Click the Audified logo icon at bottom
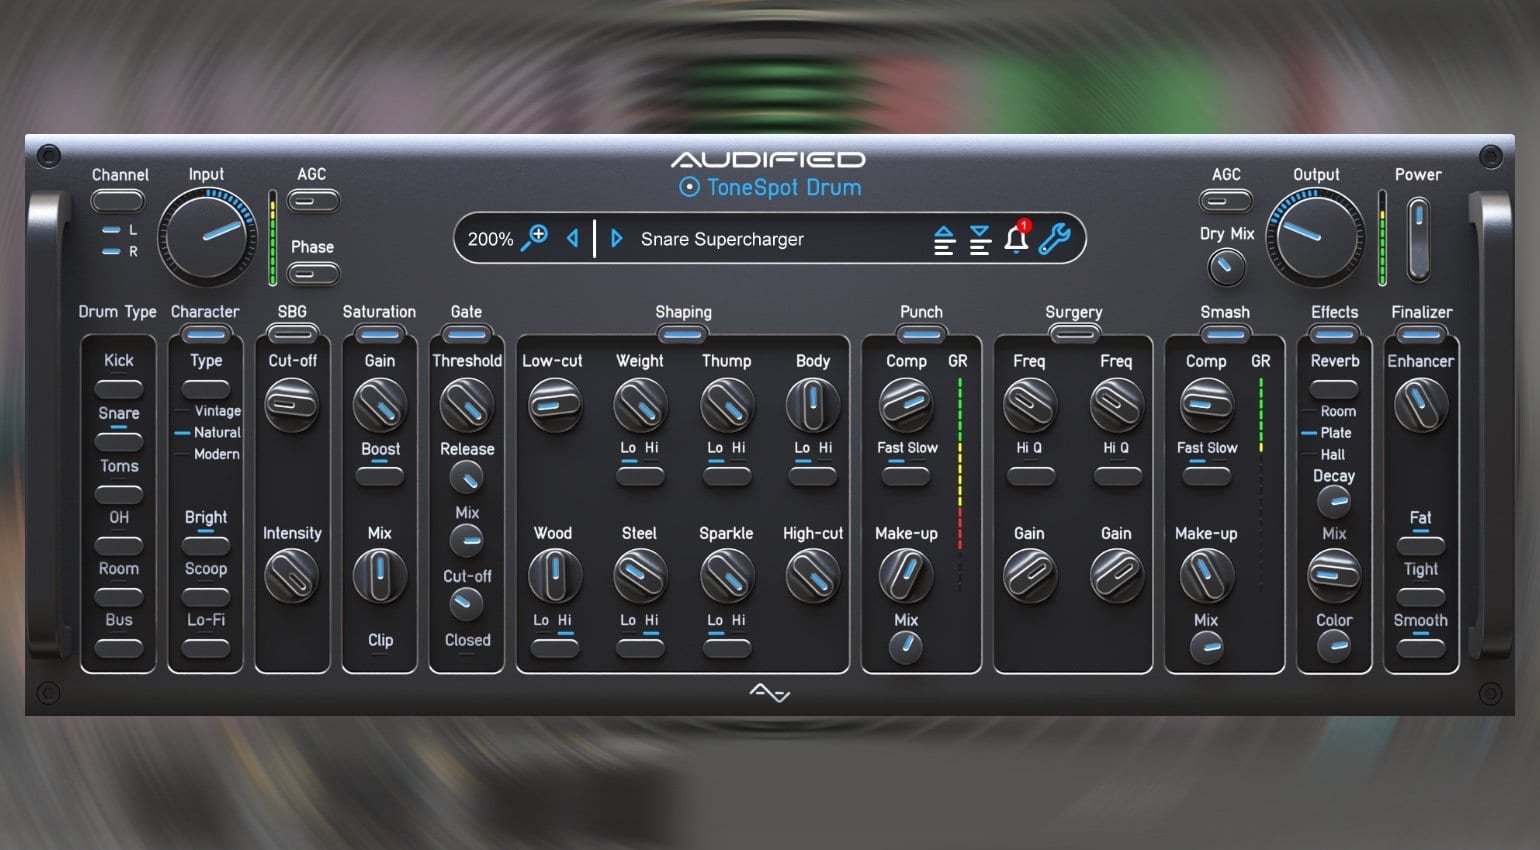This screenshot has width=1540, height=850. 769,692
